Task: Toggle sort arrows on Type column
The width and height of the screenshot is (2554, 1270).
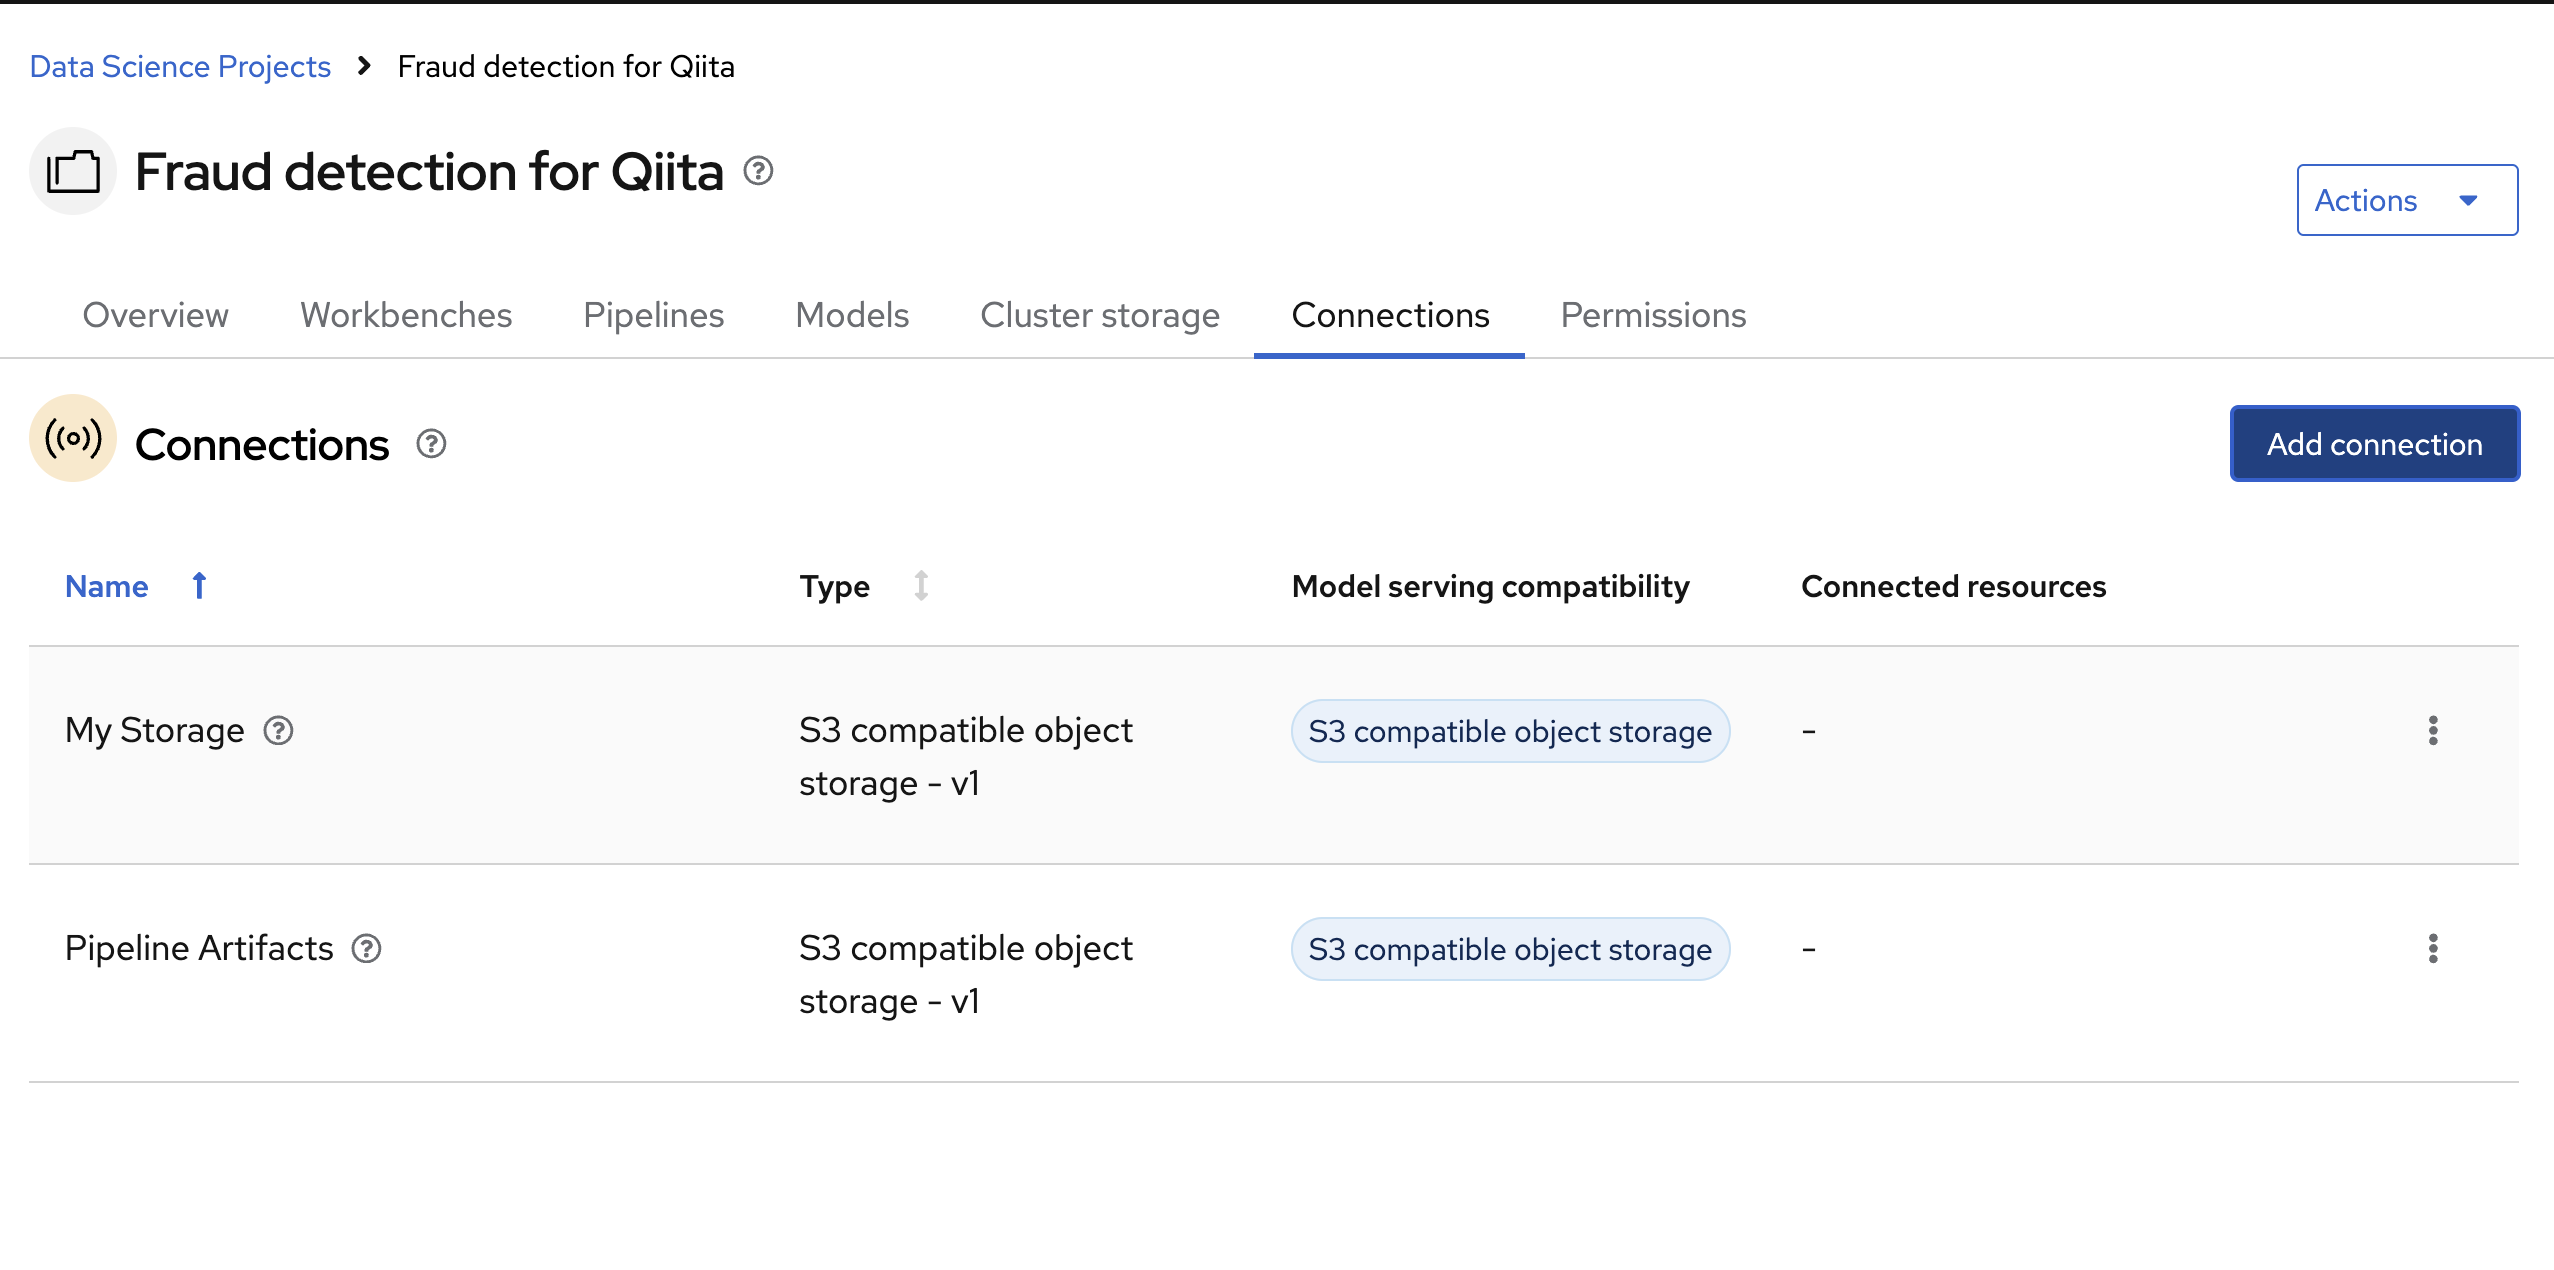Action: (920, 586)
